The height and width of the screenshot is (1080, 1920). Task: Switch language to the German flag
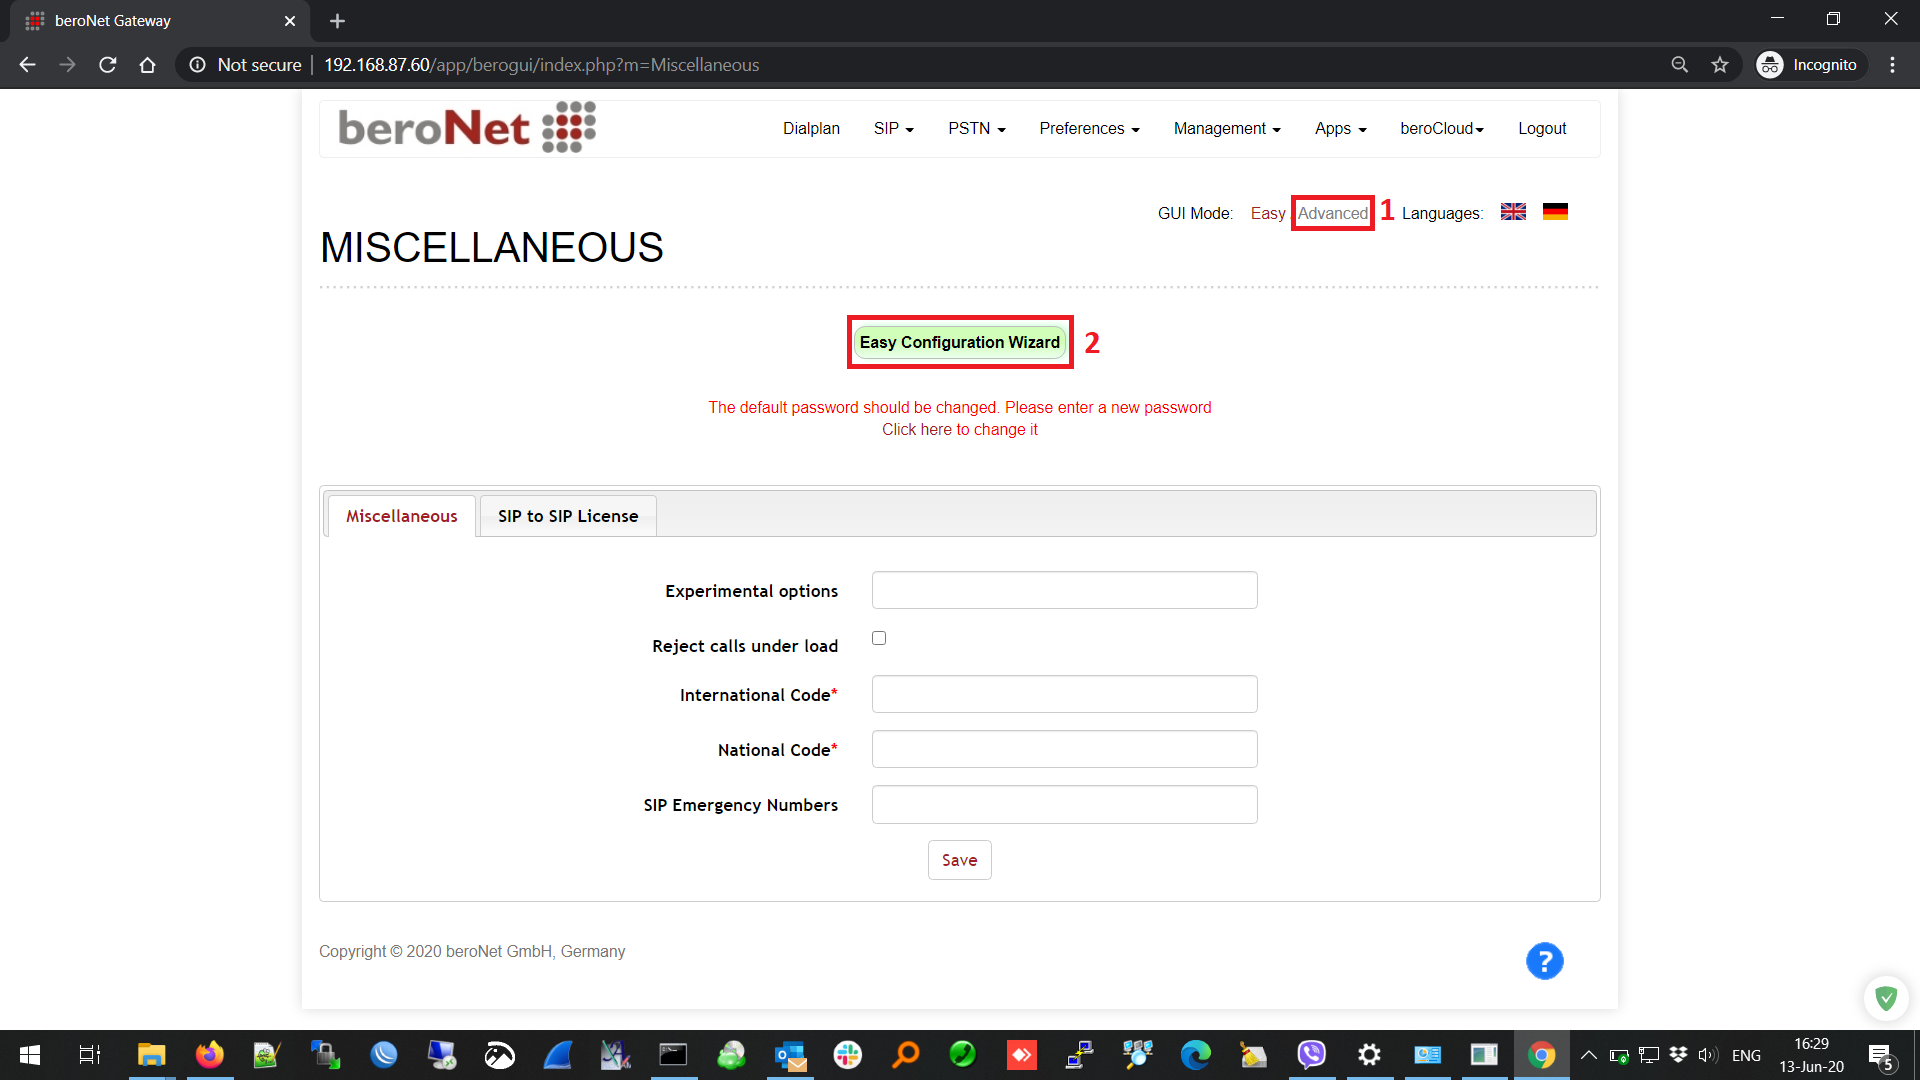coord(1555,212)
